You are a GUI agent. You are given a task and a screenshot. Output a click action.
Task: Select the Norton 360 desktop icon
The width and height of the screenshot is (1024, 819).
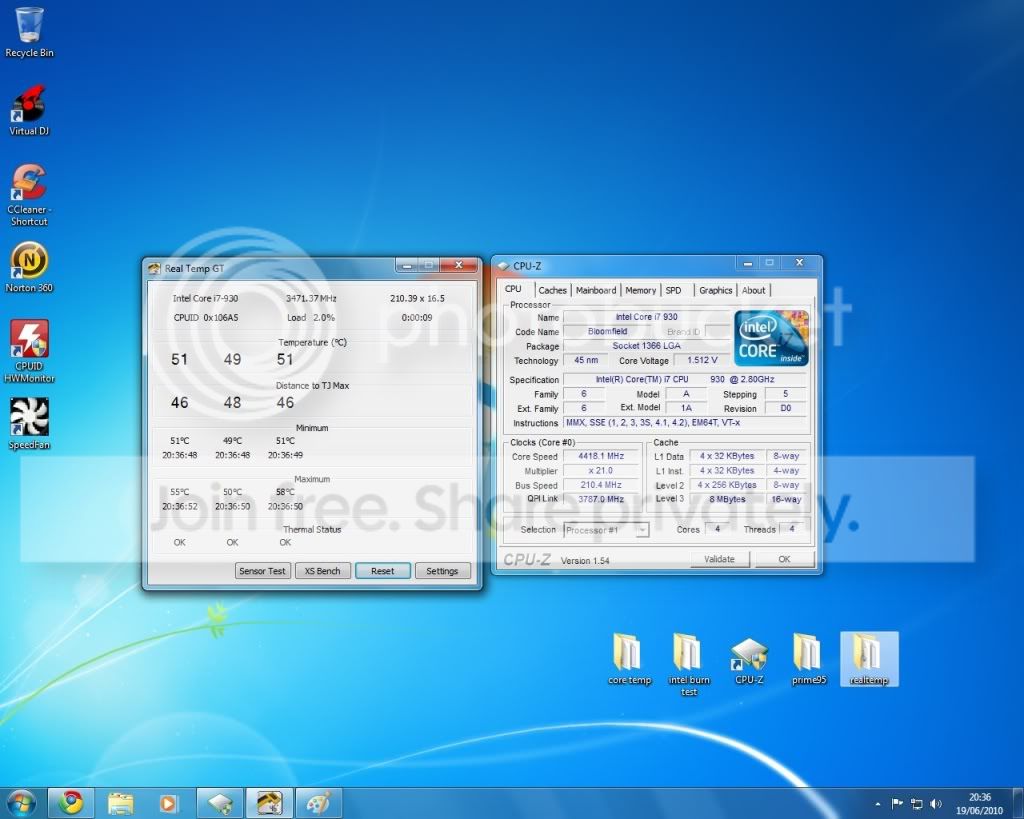[29, 268]
